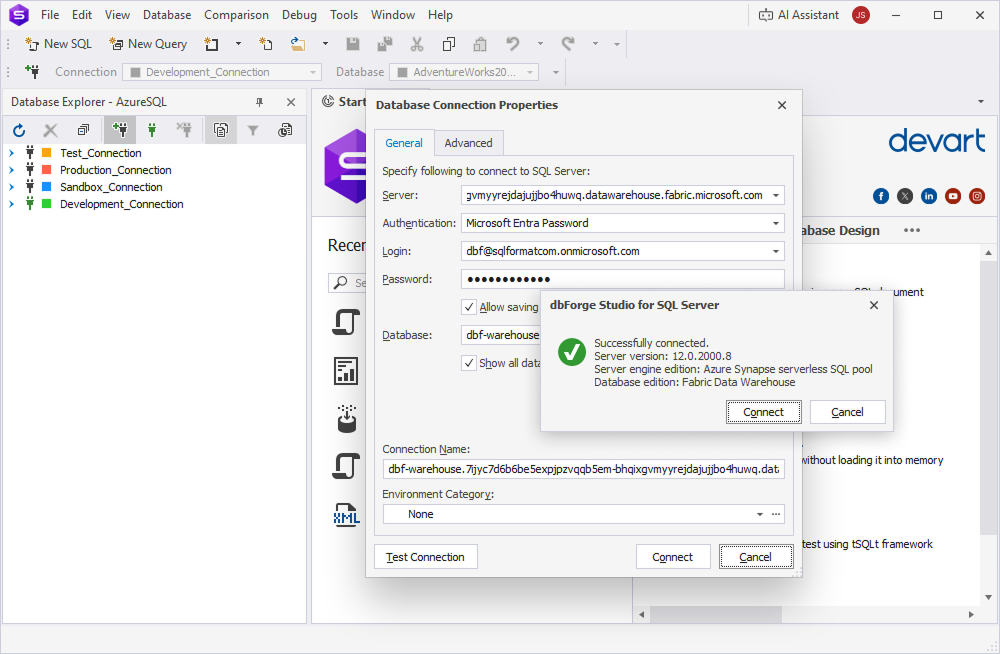Apply a filter in Database Explorer toolbar
Viewport: 1000px width, 654px height.
coord(253,130)
